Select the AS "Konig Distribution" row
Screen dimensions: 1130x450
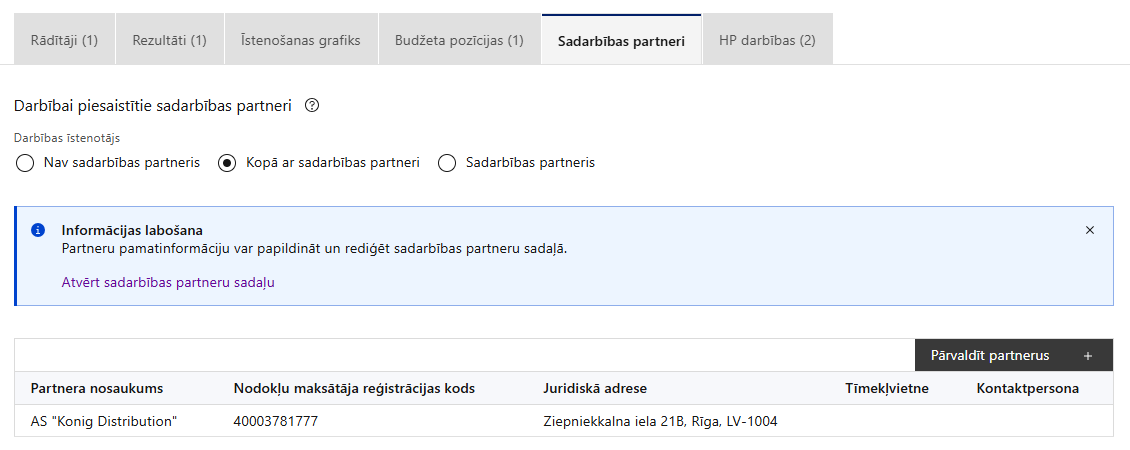(104, 421)
